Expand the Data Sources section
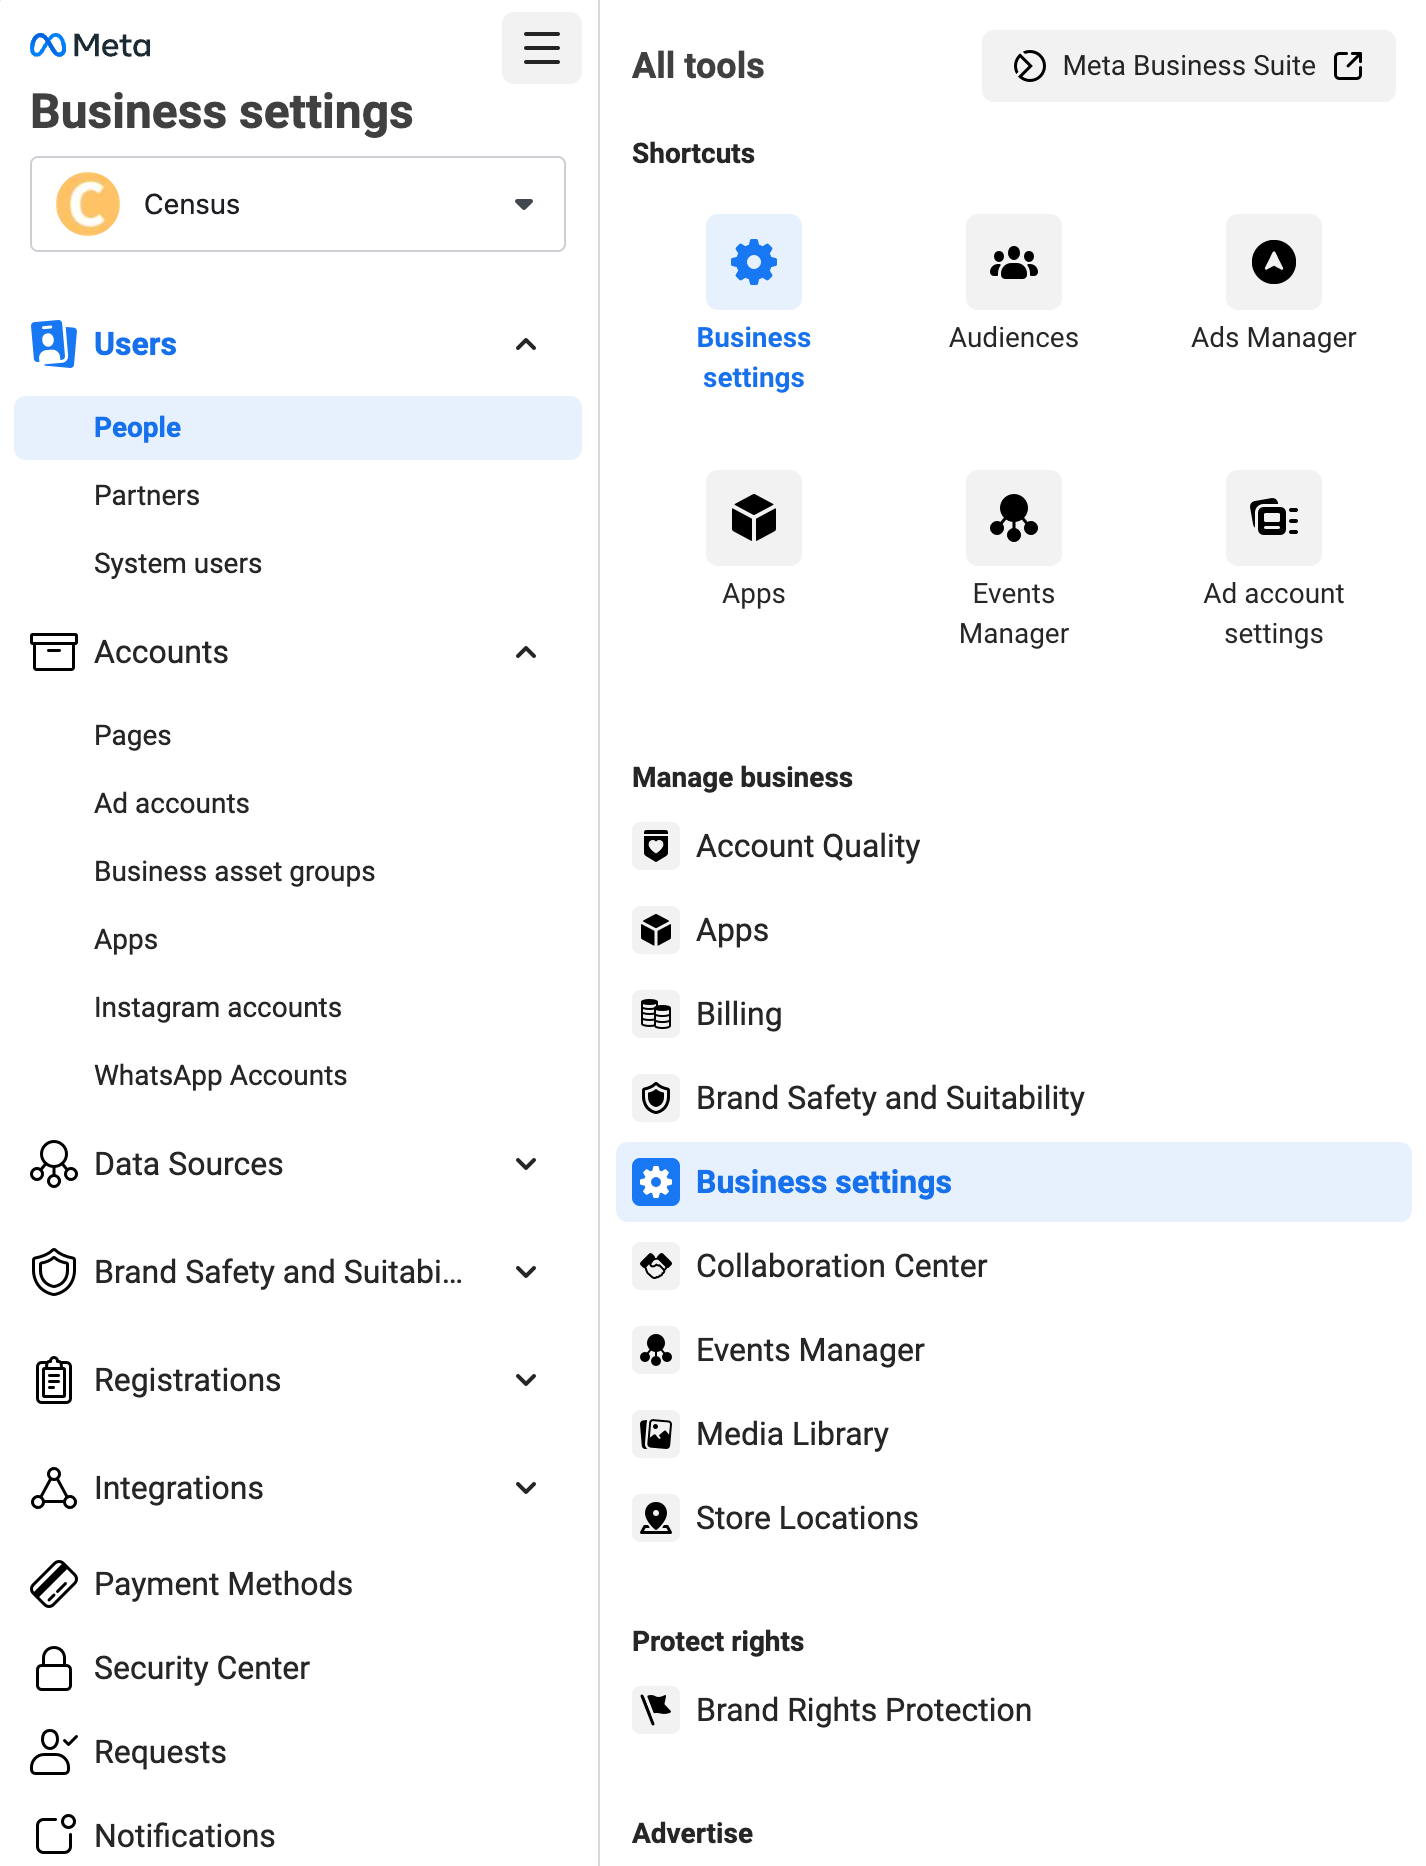This screenshot has height=1866, width=1426. (x=526, y=1164)
